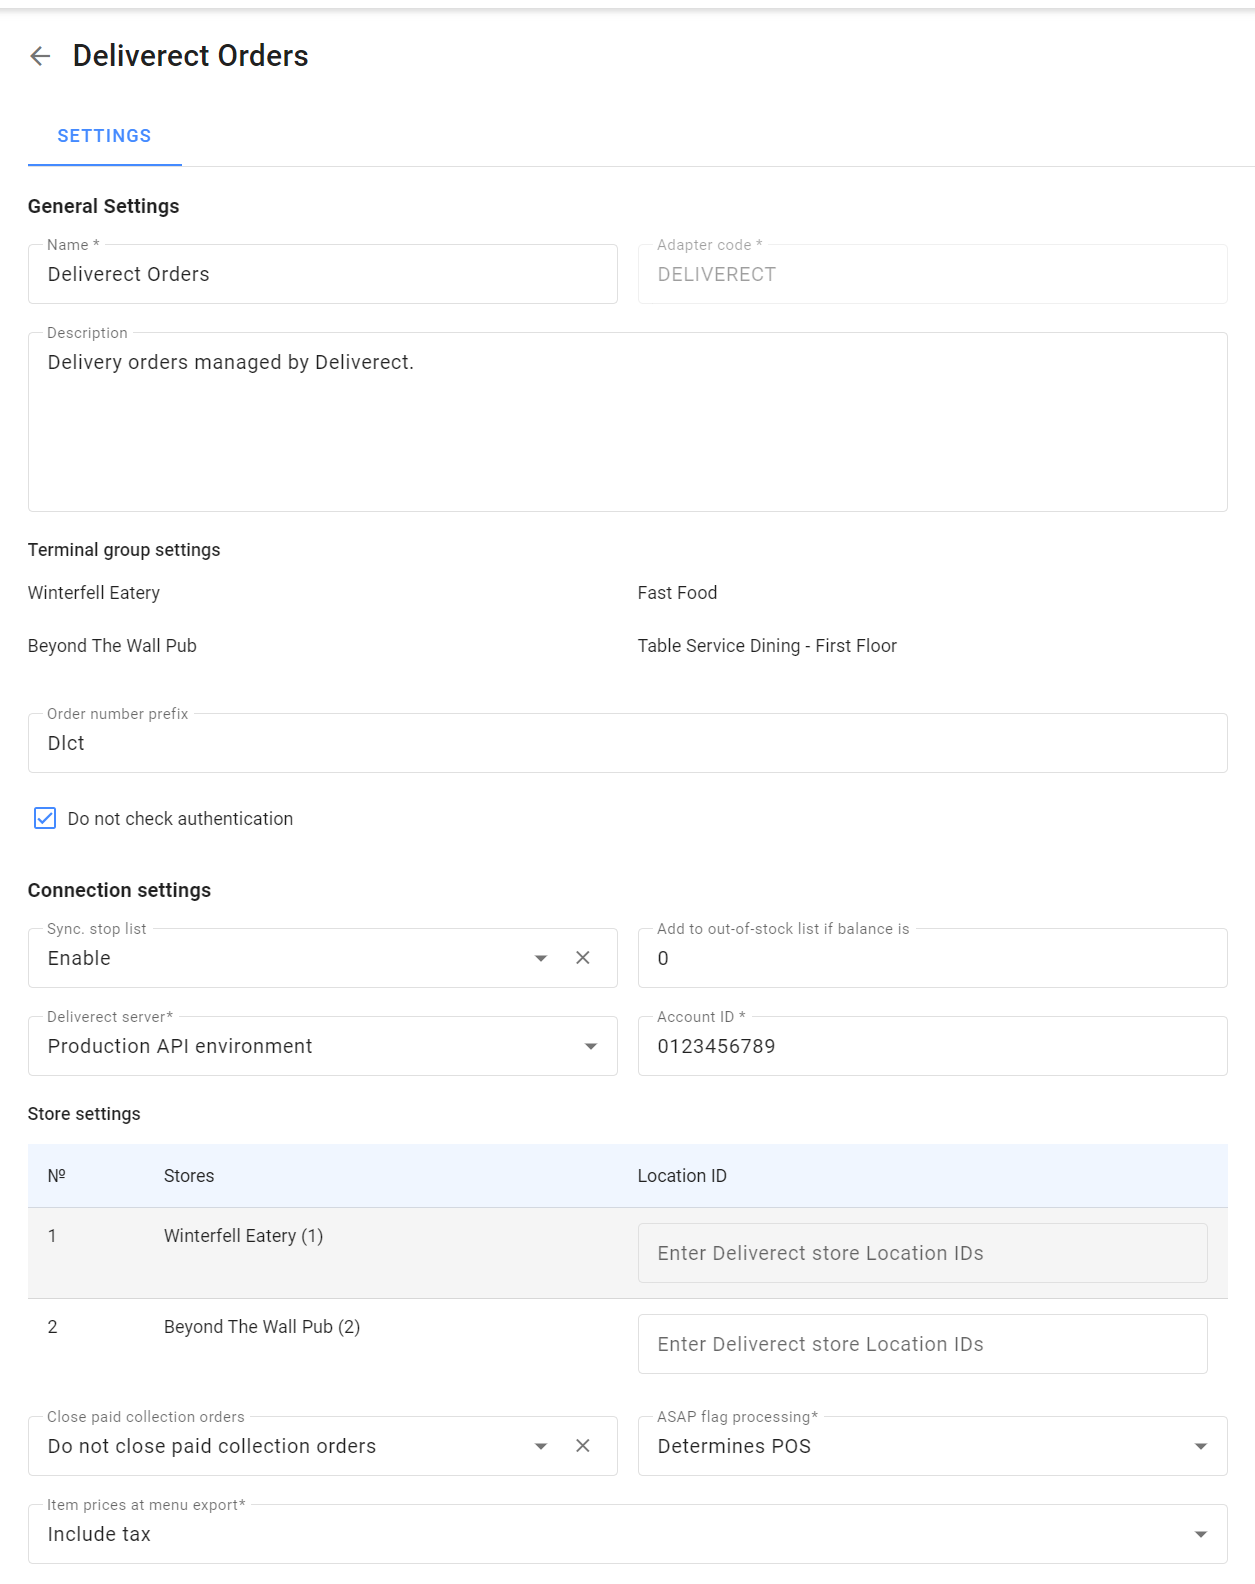
Task: Enter Location ID for Beyond The Wall Pub
Action: pyautogui.click(x=922, y=1344)
